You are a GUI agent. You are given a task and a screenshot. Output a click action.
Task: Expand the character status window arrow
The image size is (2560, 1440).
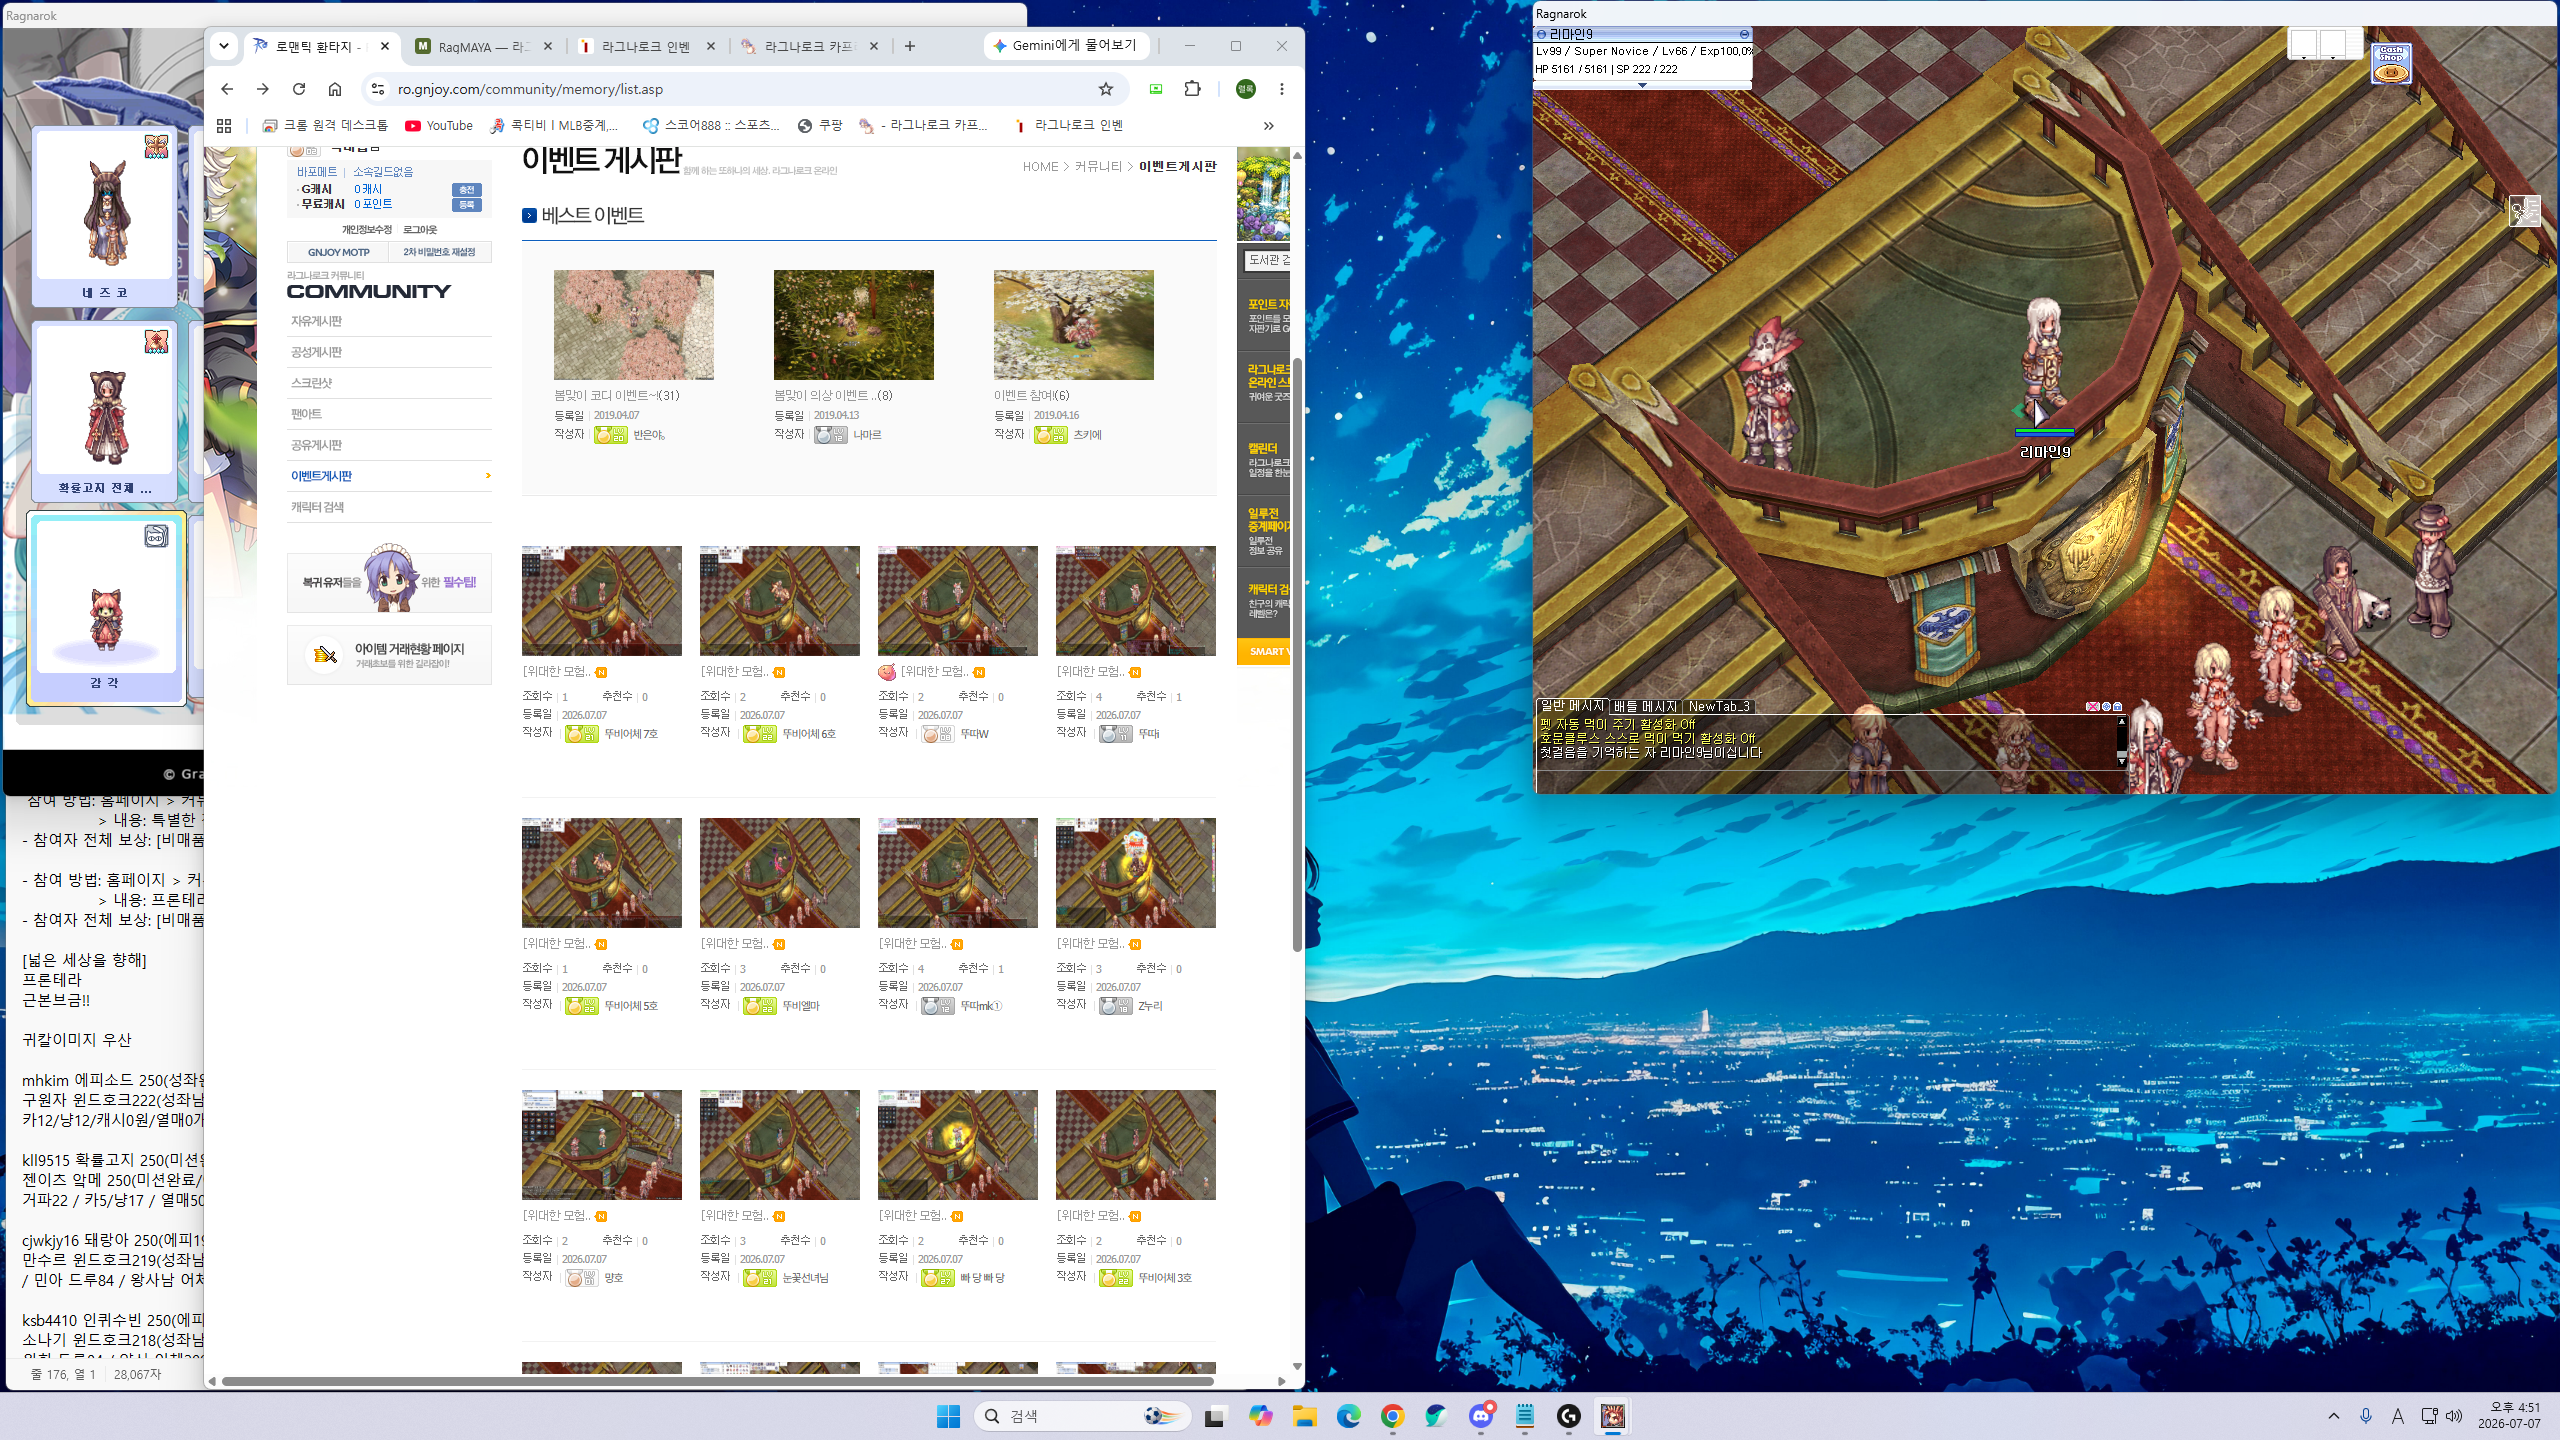coord(1642,85)
